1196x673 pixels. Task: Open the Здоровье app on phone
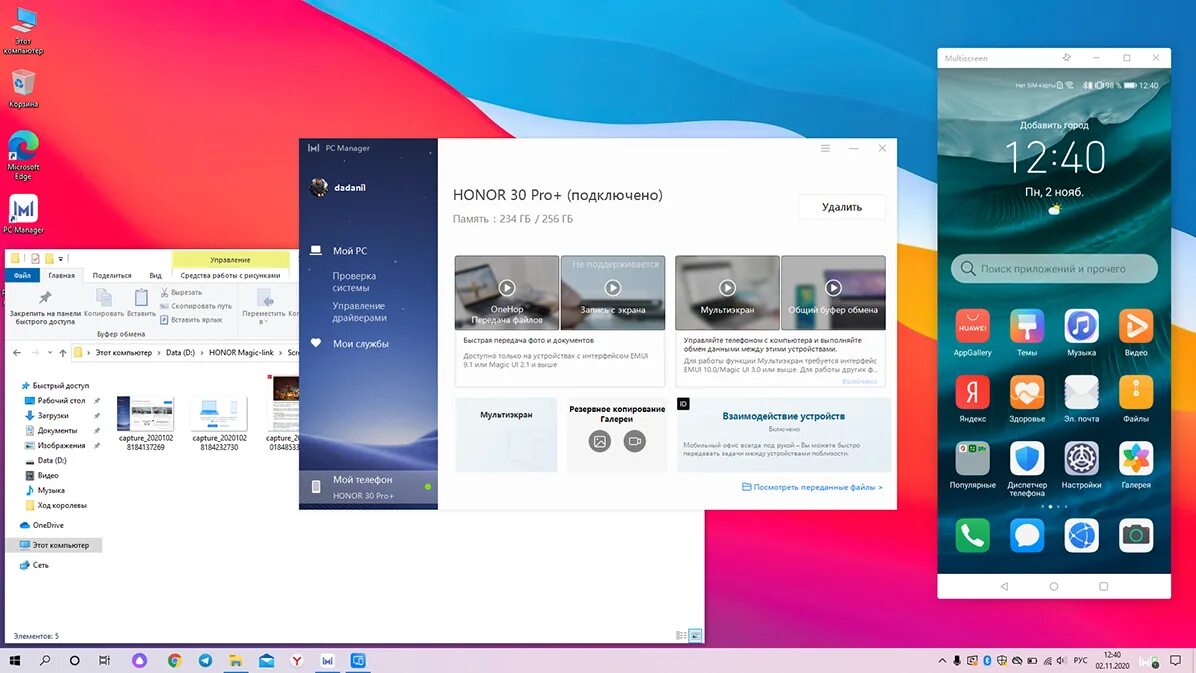(1027, 393)
